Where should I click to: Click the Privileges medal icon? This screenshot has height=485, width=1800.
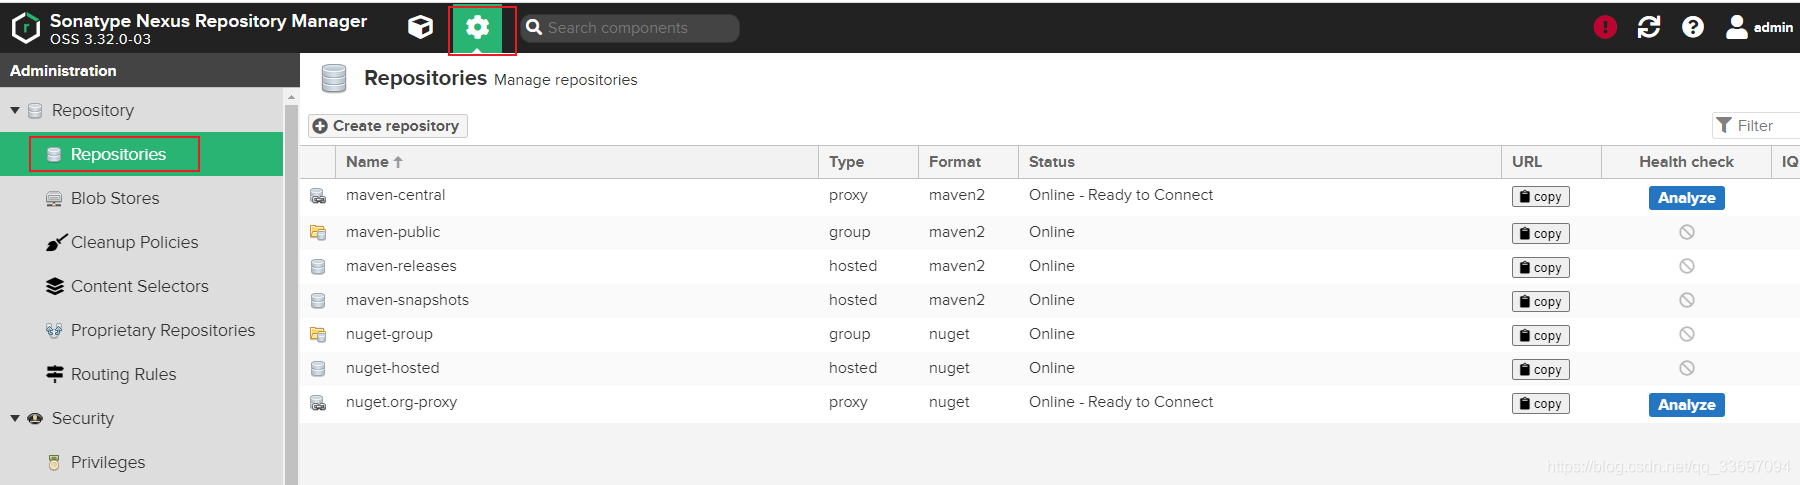54,462
